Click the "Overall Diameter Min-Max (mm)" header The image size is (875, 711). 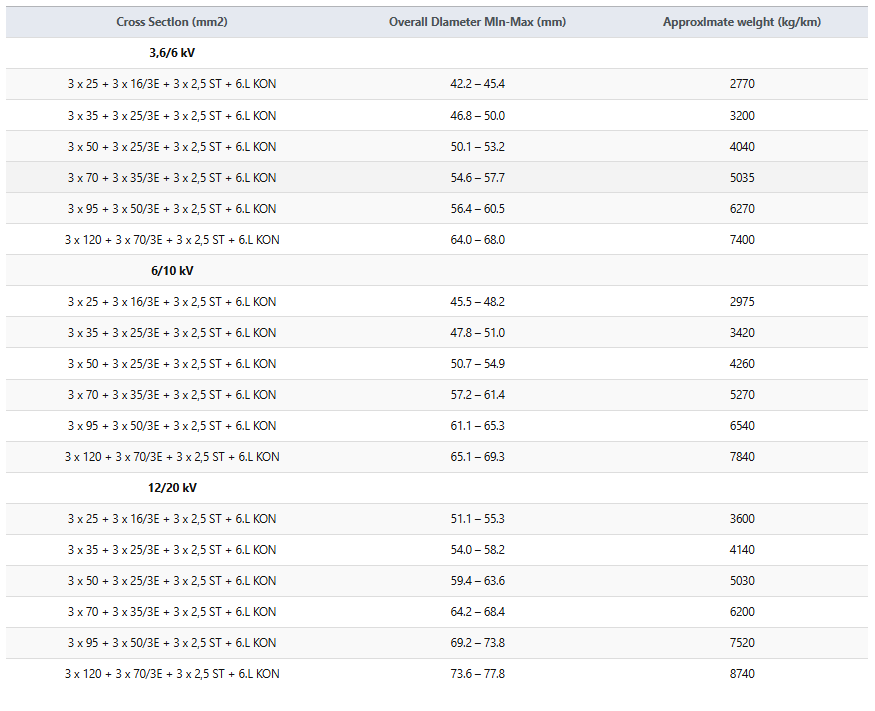coord(478,22)
